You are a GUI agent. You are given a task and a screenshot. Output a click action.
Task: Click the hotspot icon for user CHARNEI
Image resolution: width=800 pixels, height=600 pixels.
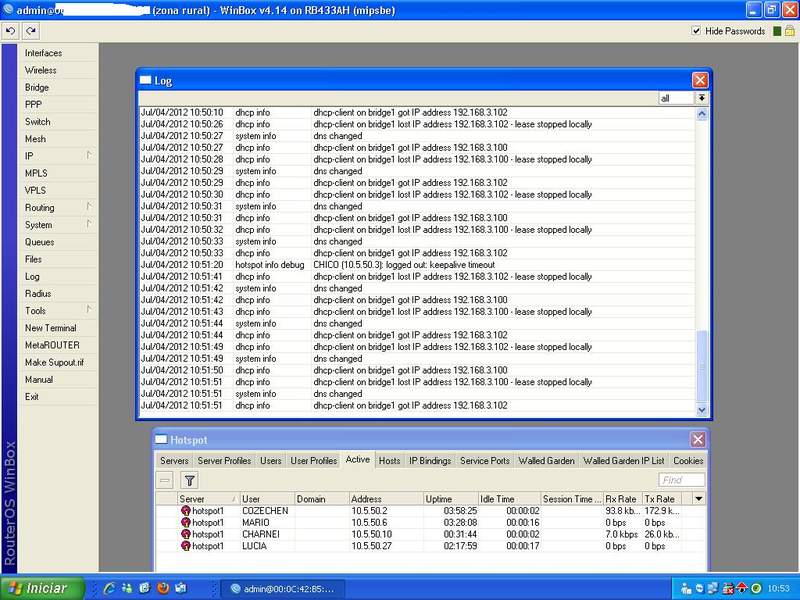[186, 534]
